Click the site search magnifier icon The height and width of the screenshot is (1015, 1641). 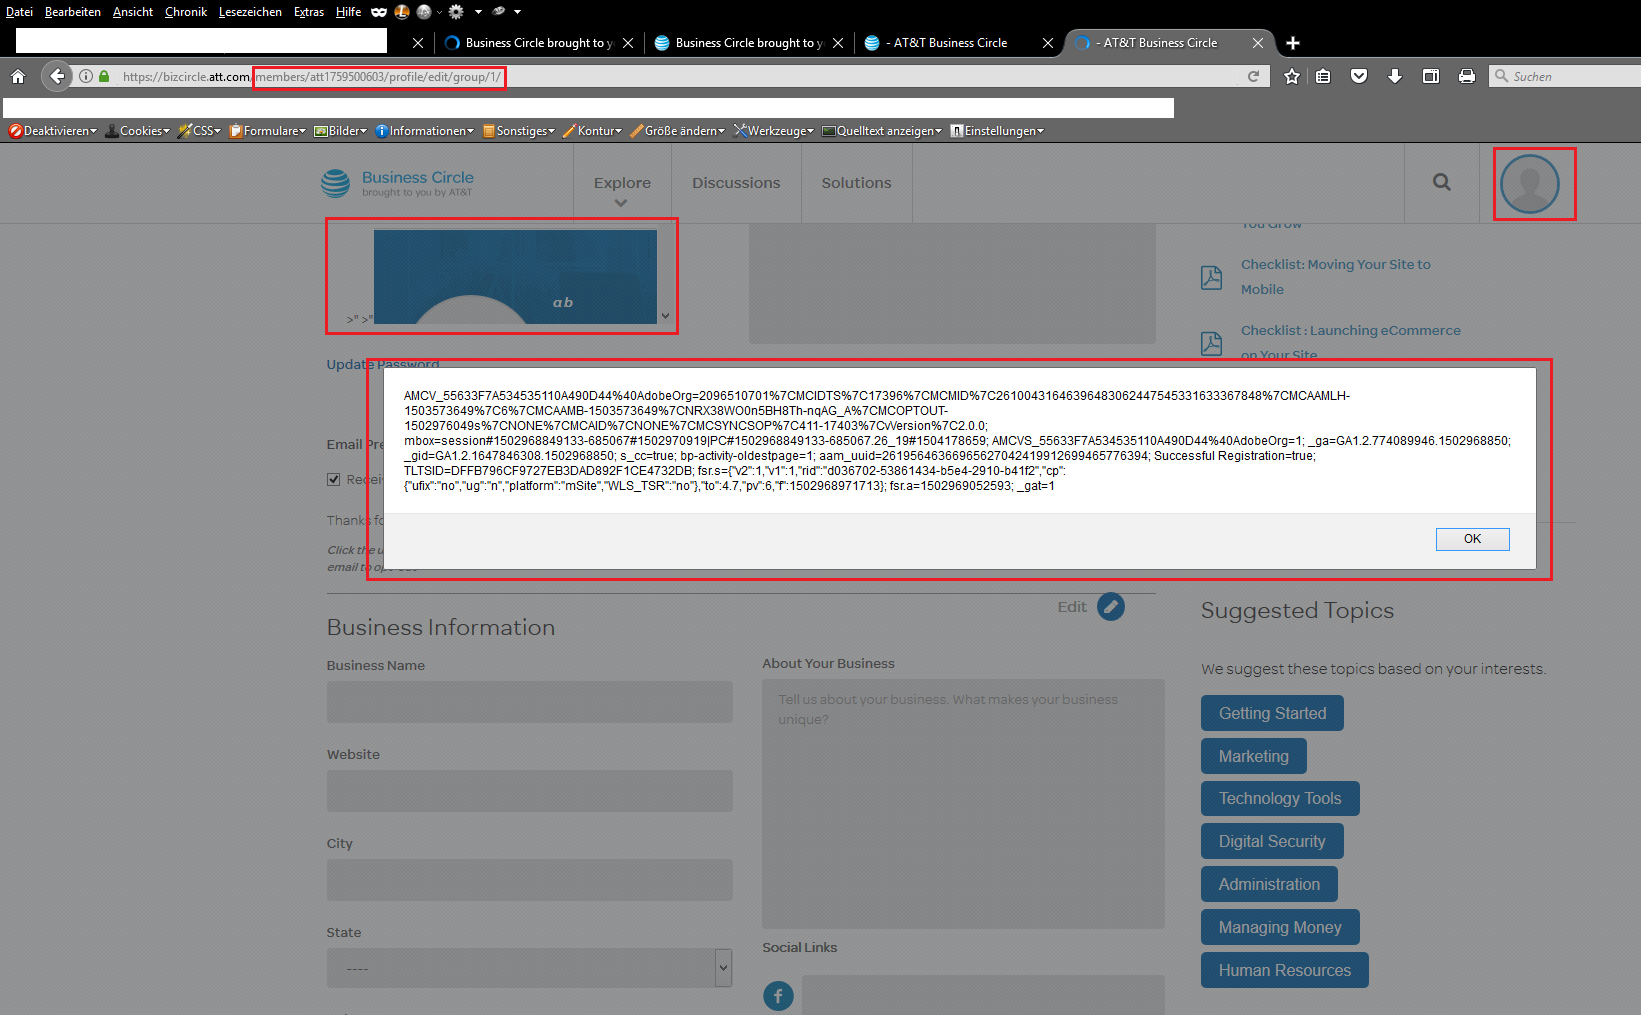click(x=1441, y=182)
